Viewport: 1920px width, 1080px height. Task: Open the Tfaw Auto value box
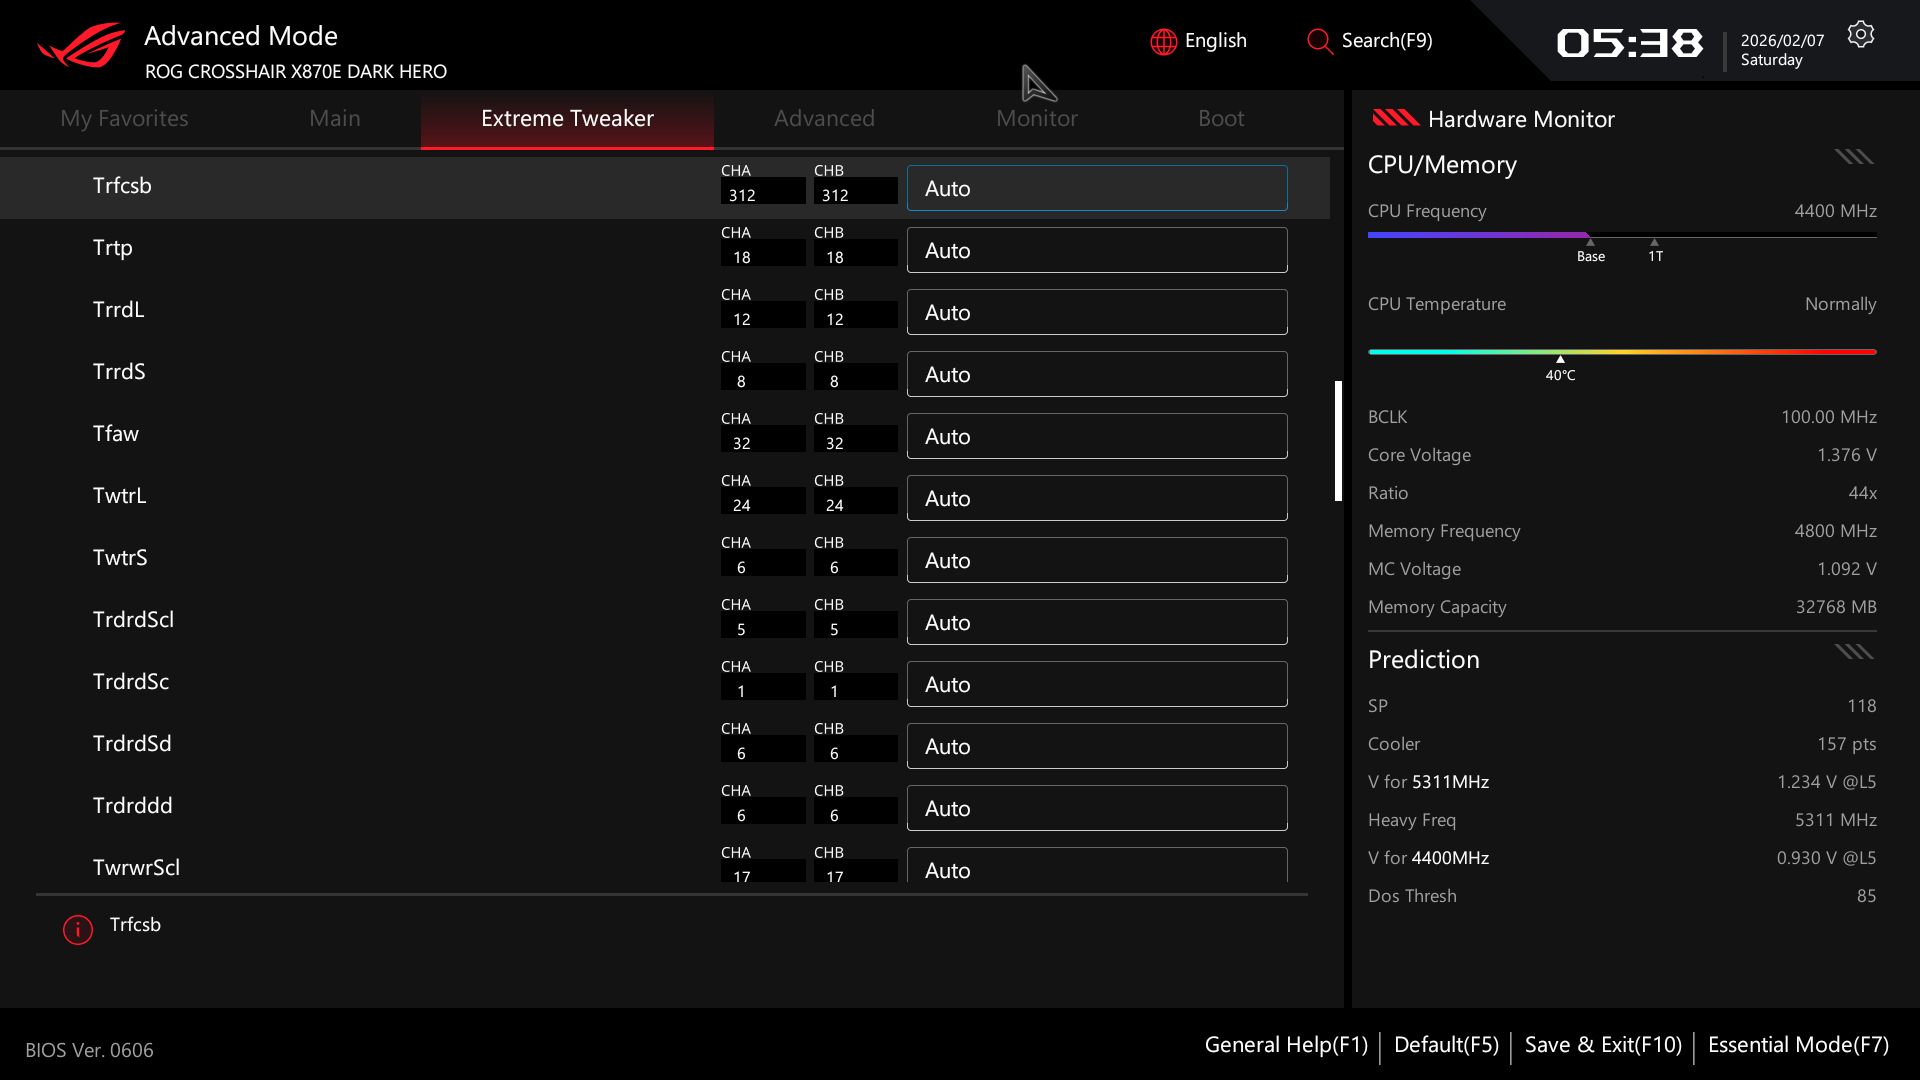click(1096, 436)
